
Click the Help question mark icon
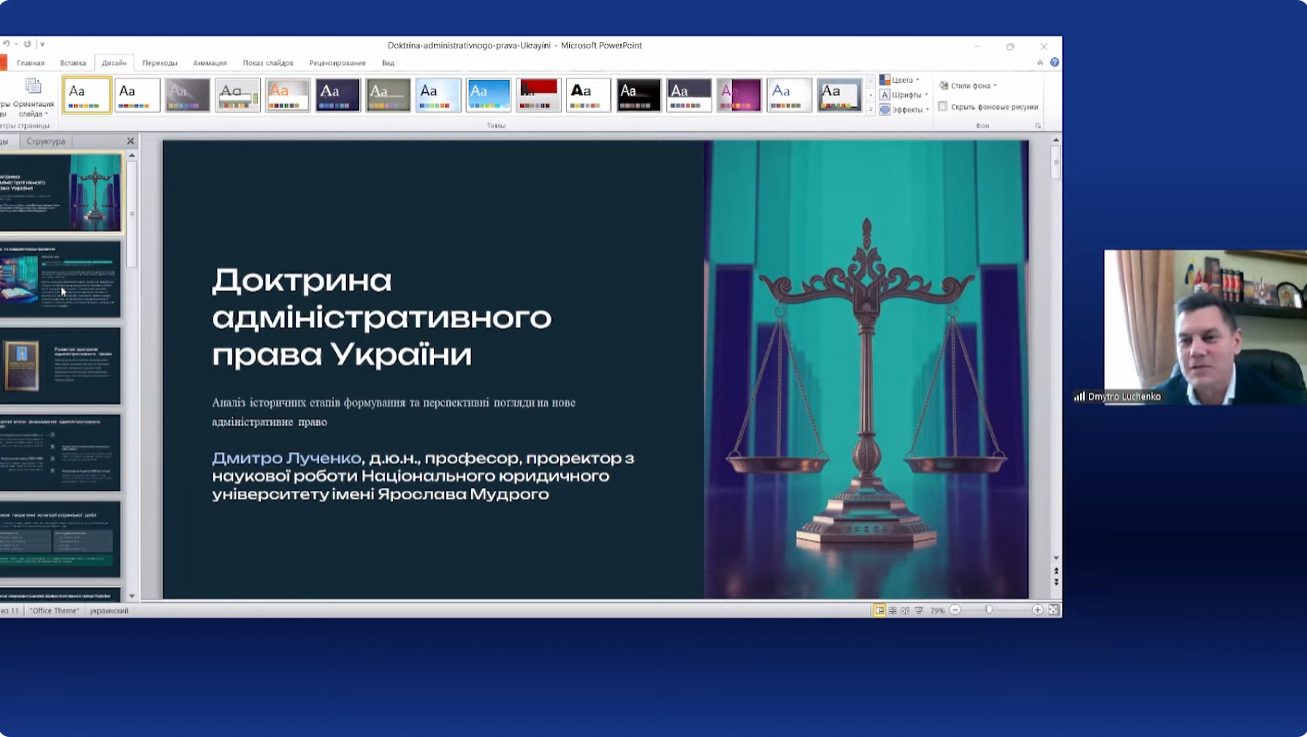1054,62
